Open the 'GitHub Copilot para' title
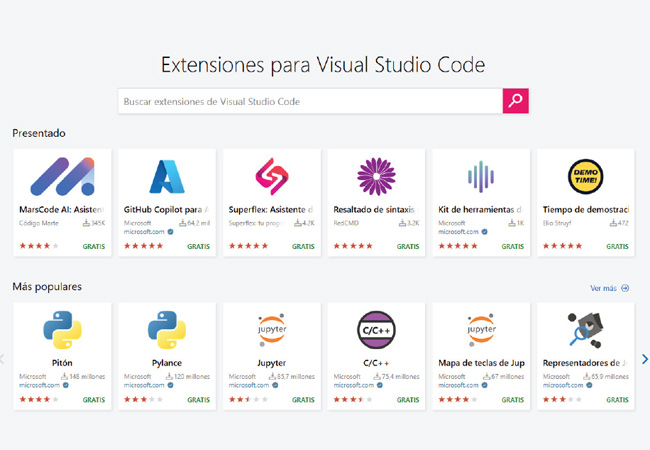Image resolution: width=650 pixels, height=450 pixels. pyautogui.click(x=166, y=210)
